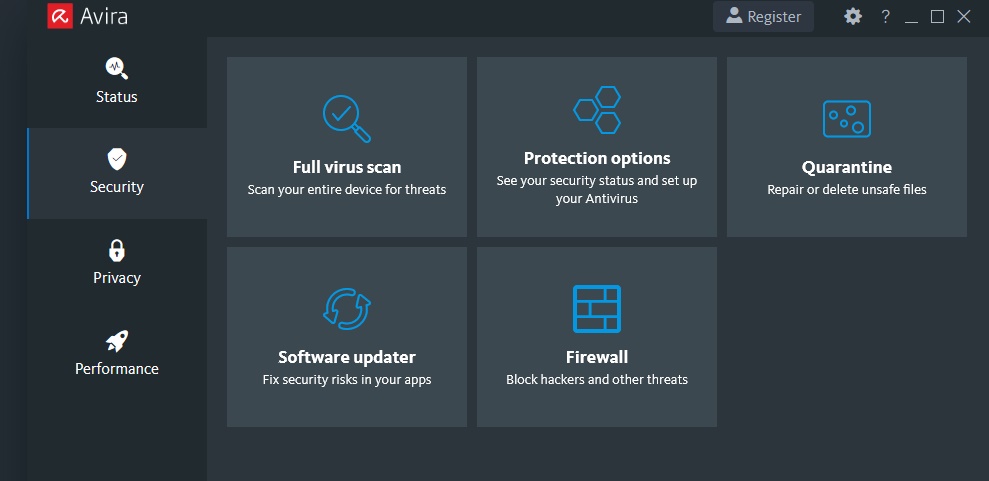
Task: Click the user silhouette icon in Register
Action: click(x=734, y=15)
